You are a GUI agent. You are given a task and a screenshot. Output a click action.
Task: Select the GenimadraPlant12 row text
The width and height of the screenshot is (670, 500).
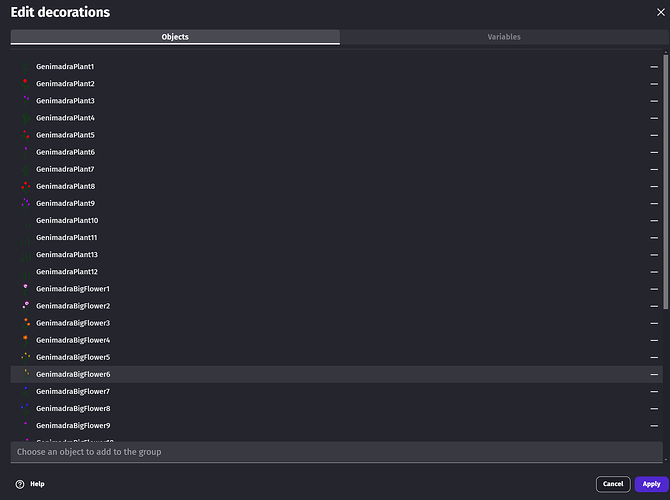coord(67,272)
